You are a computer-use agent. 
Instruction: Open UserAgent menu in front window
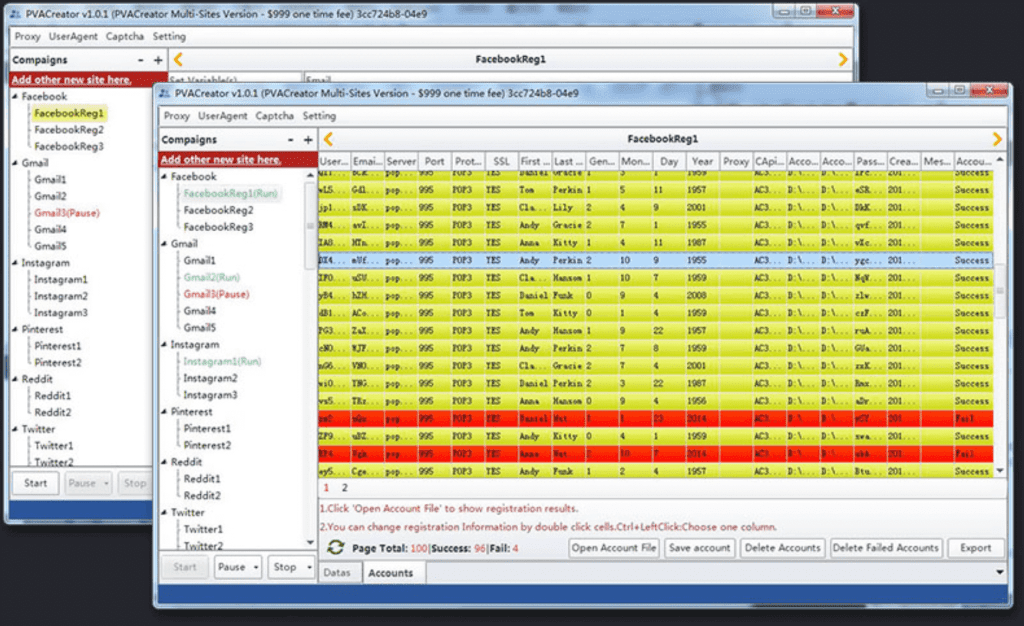click(223, 116)
